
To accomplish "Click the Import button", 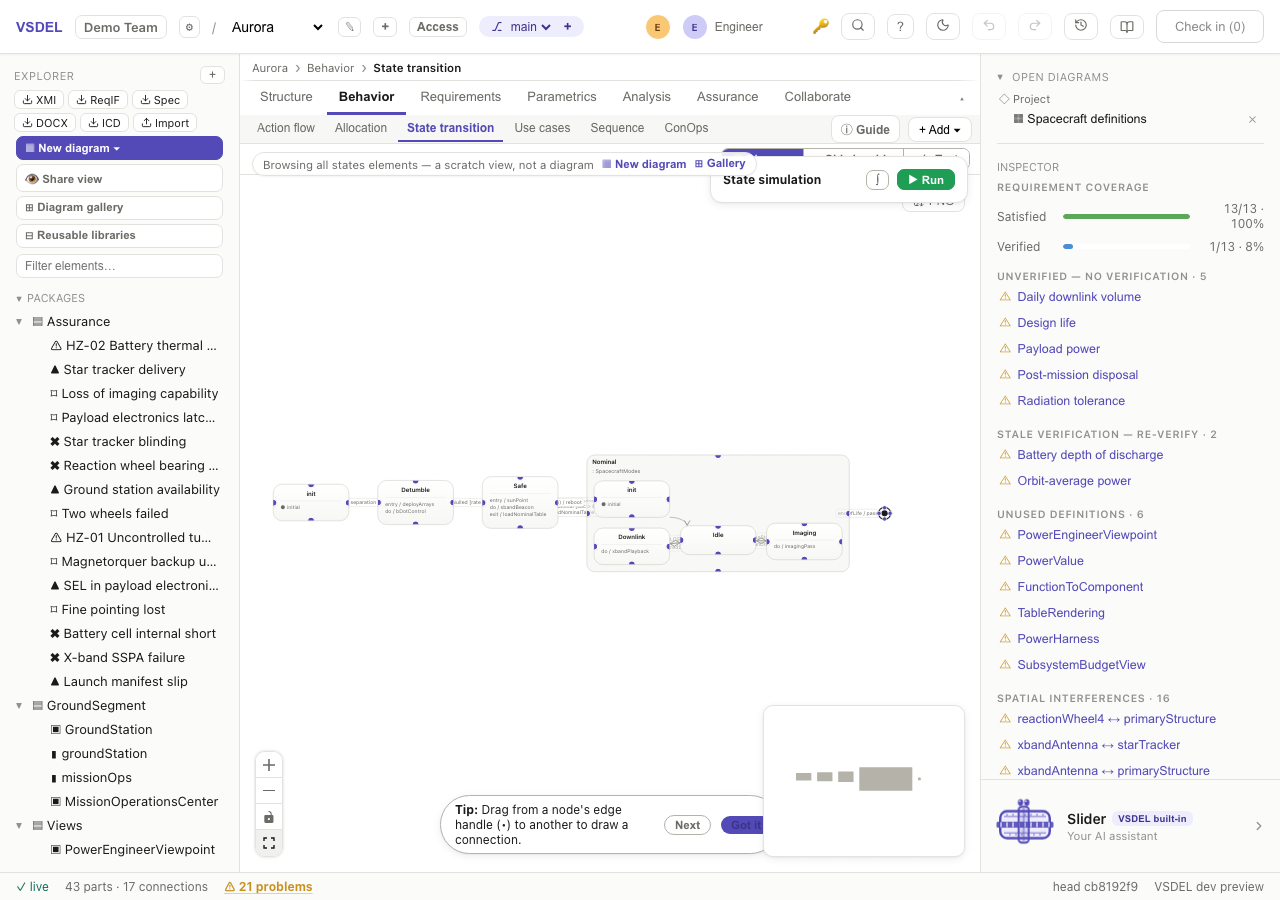I will point(165,123).
